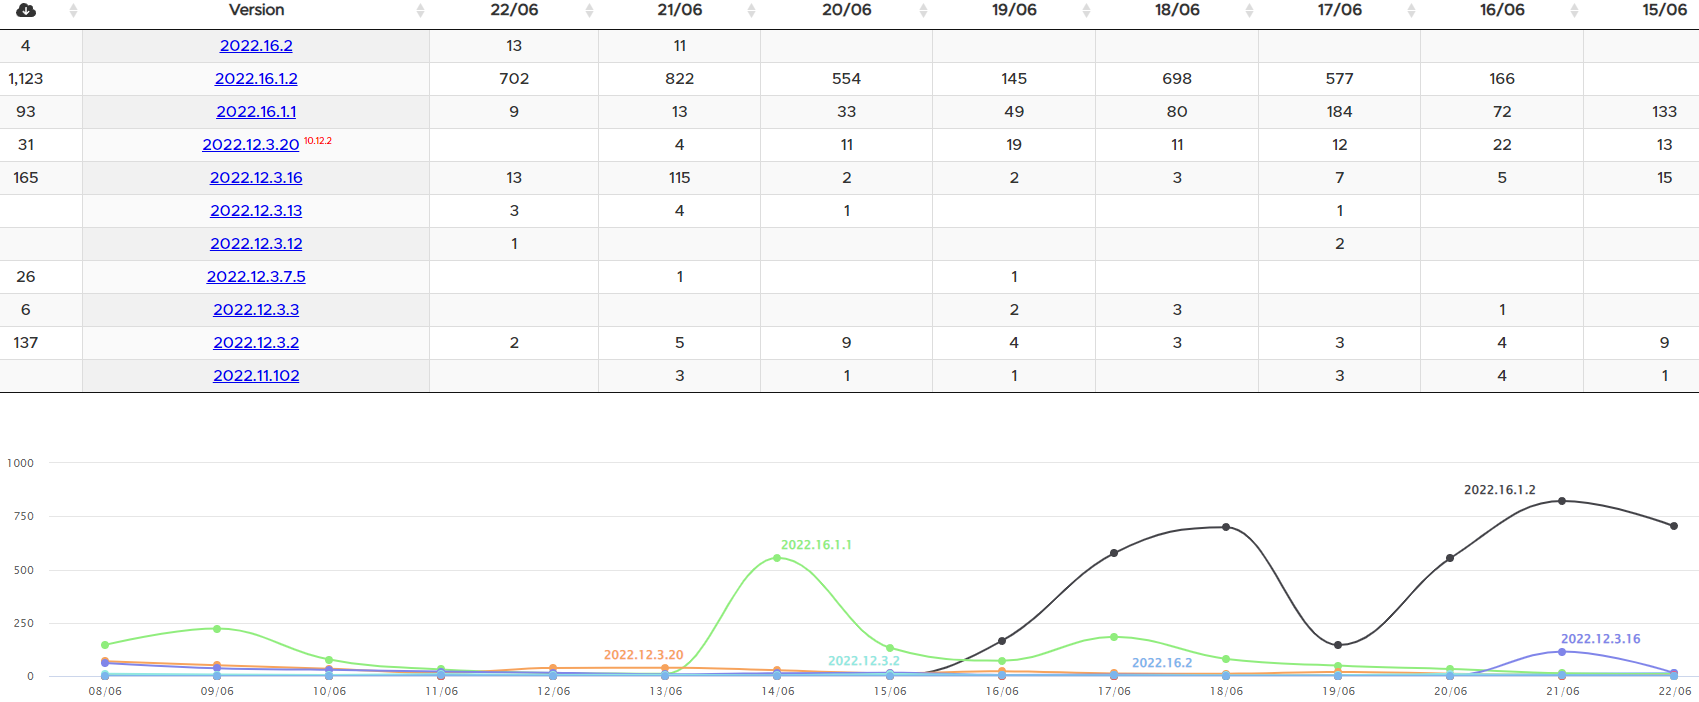Open version 2022.12.3.13 link
1699x702 pixels.
point(256,211)
